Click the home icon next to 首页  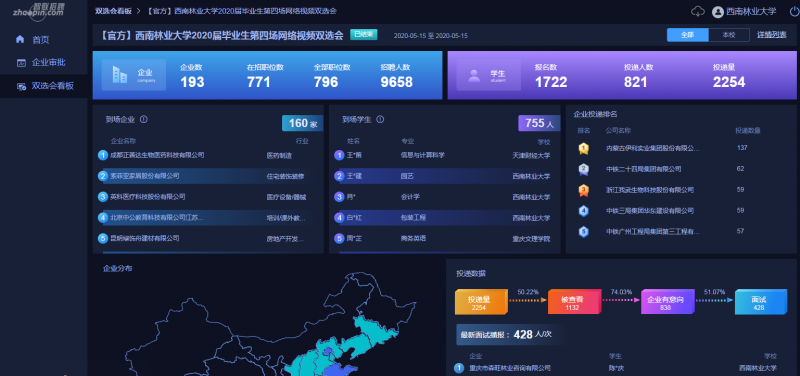click(20, 39)
